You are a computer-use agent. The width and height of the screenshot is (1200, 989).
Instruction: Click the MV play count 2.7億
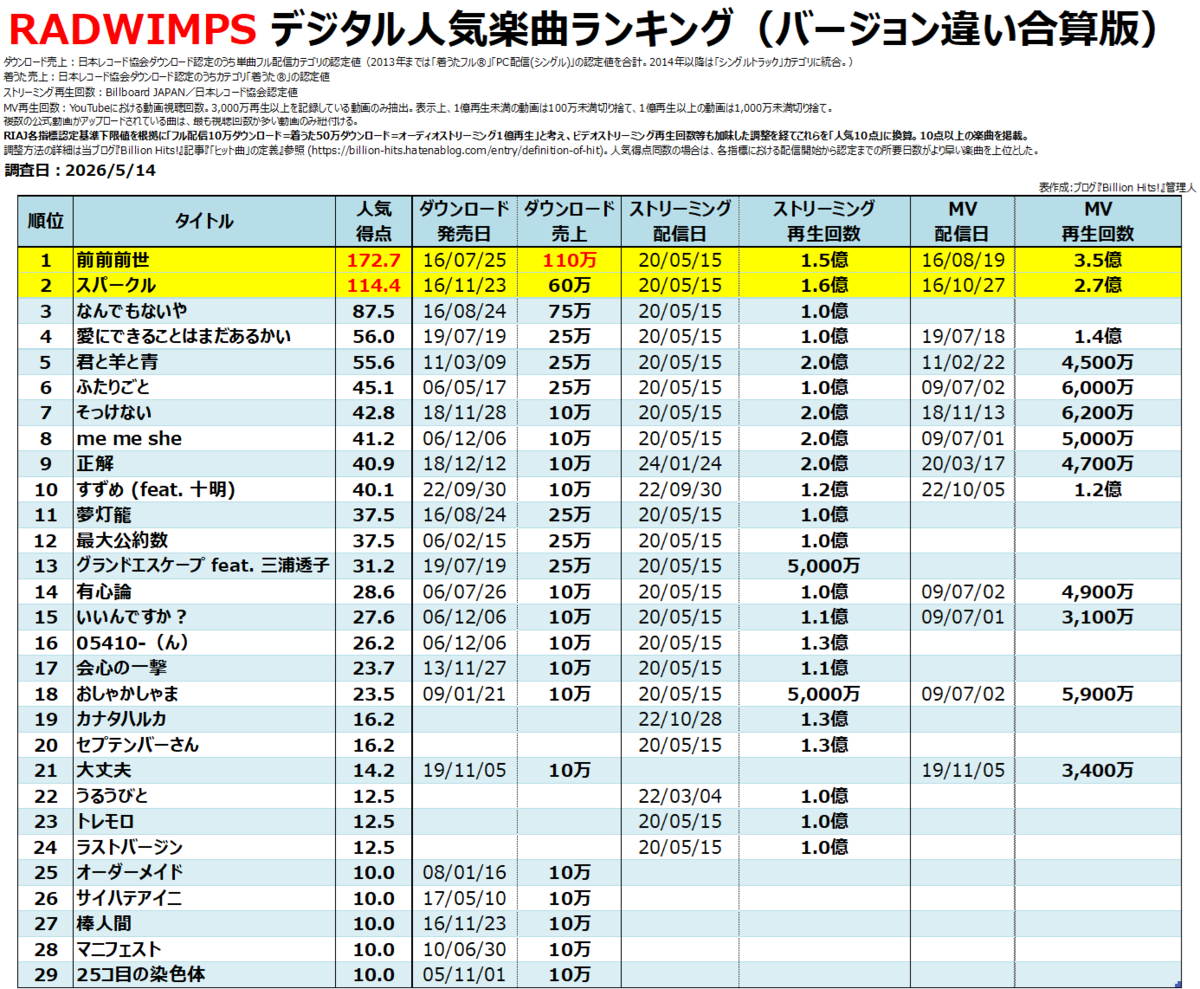(x=1098, y=285)
